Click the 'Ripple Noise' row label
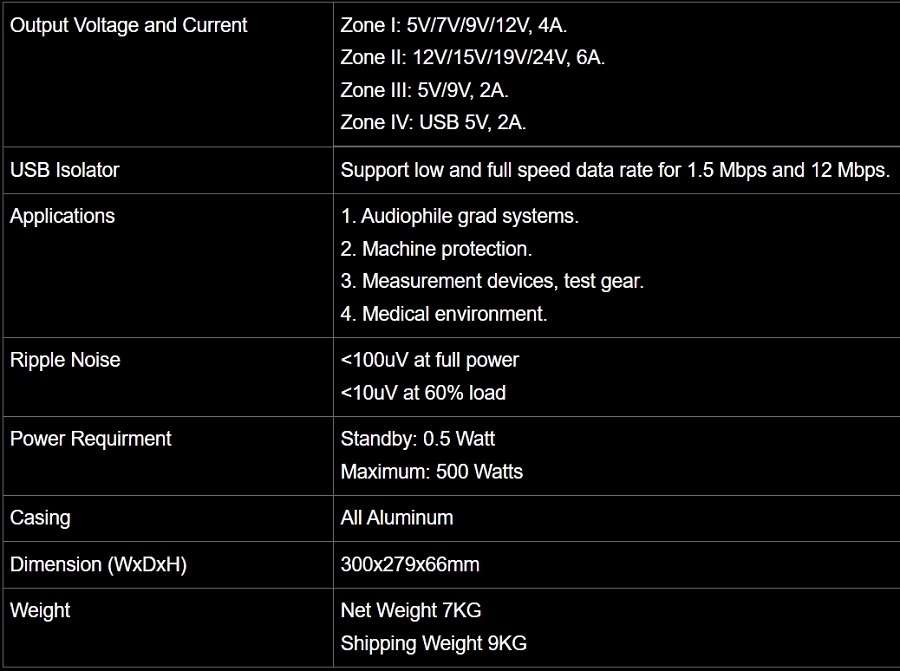The image size is (900, 671). (65, 360)
